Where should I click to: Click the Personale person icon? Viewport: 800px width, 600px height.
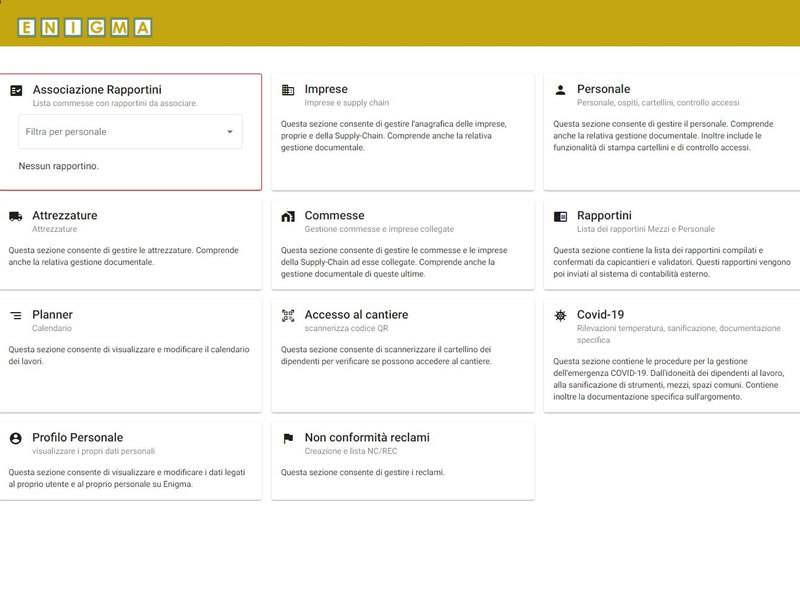coord(560,90)
